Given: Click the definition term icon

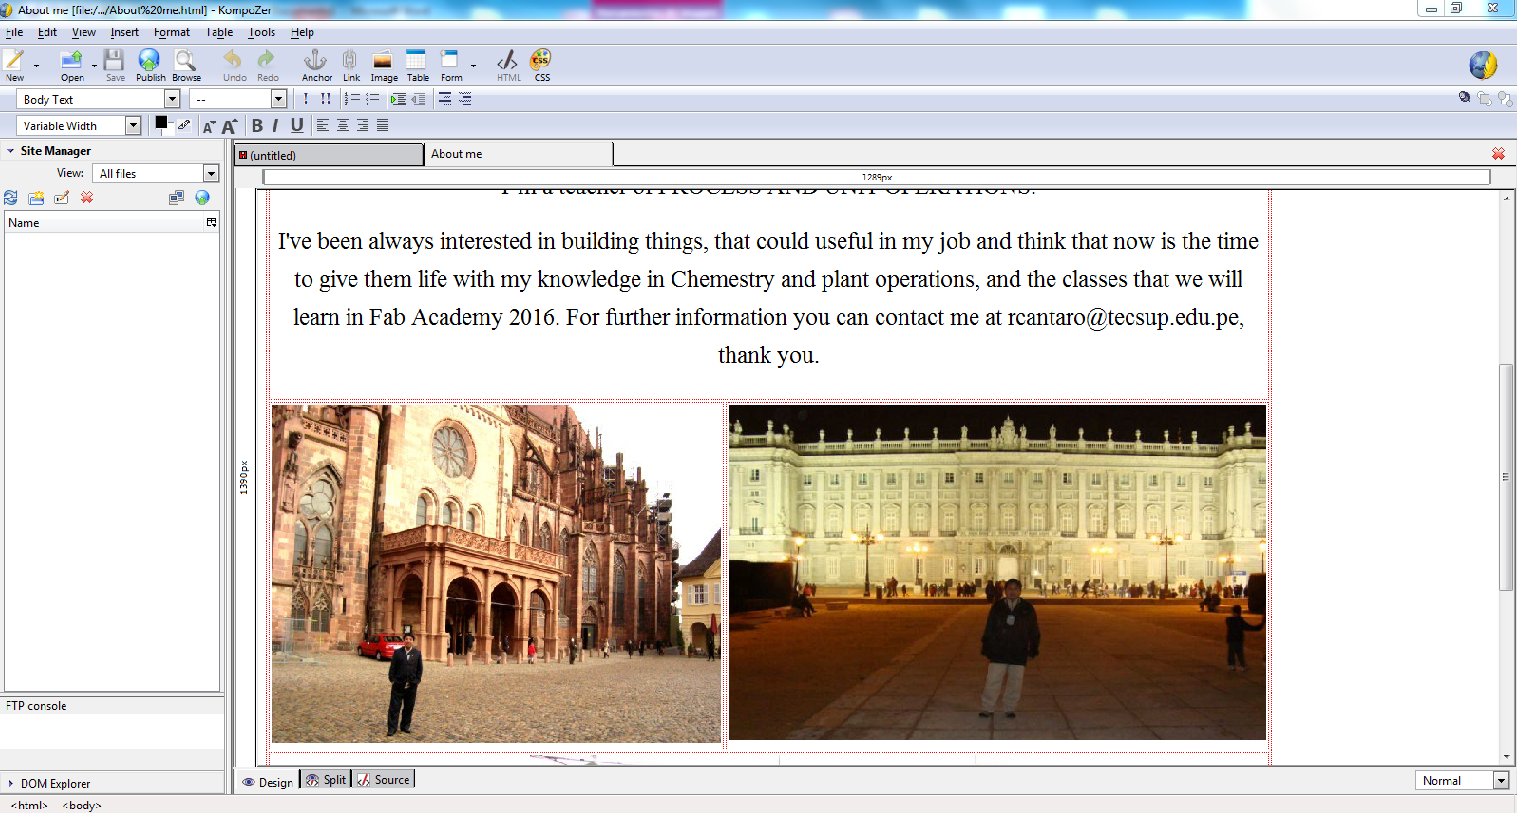Looking at the screenshot, I should tap(445, 99).
